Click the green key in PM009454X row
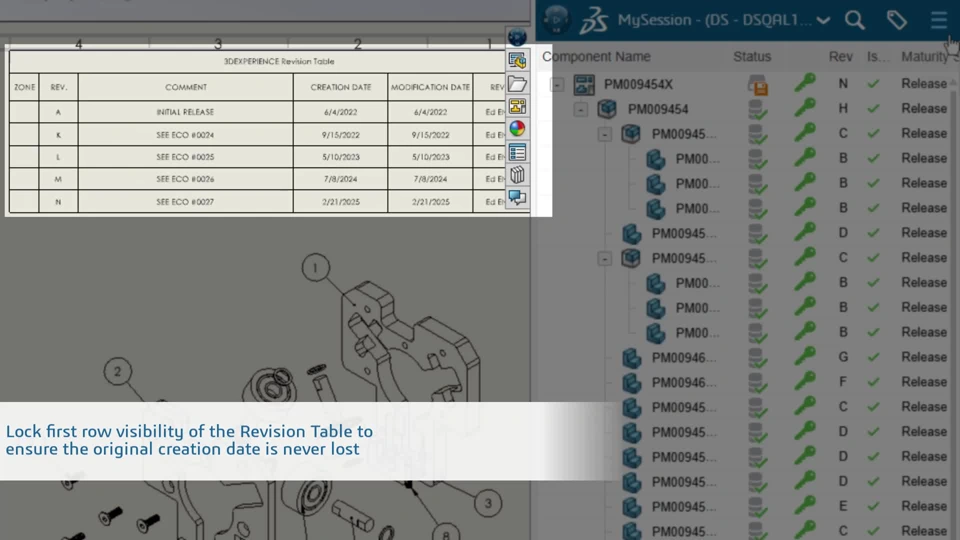This screenshot has width=960, height=540. click(804, 83)
